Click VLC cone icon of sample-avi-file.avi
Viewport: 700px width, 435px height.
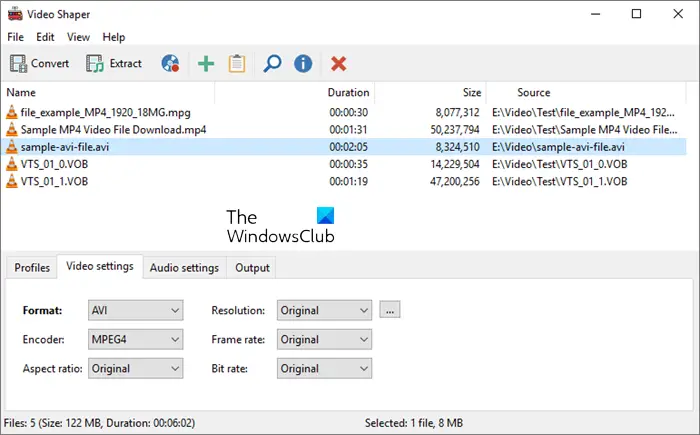coord(12,146)
